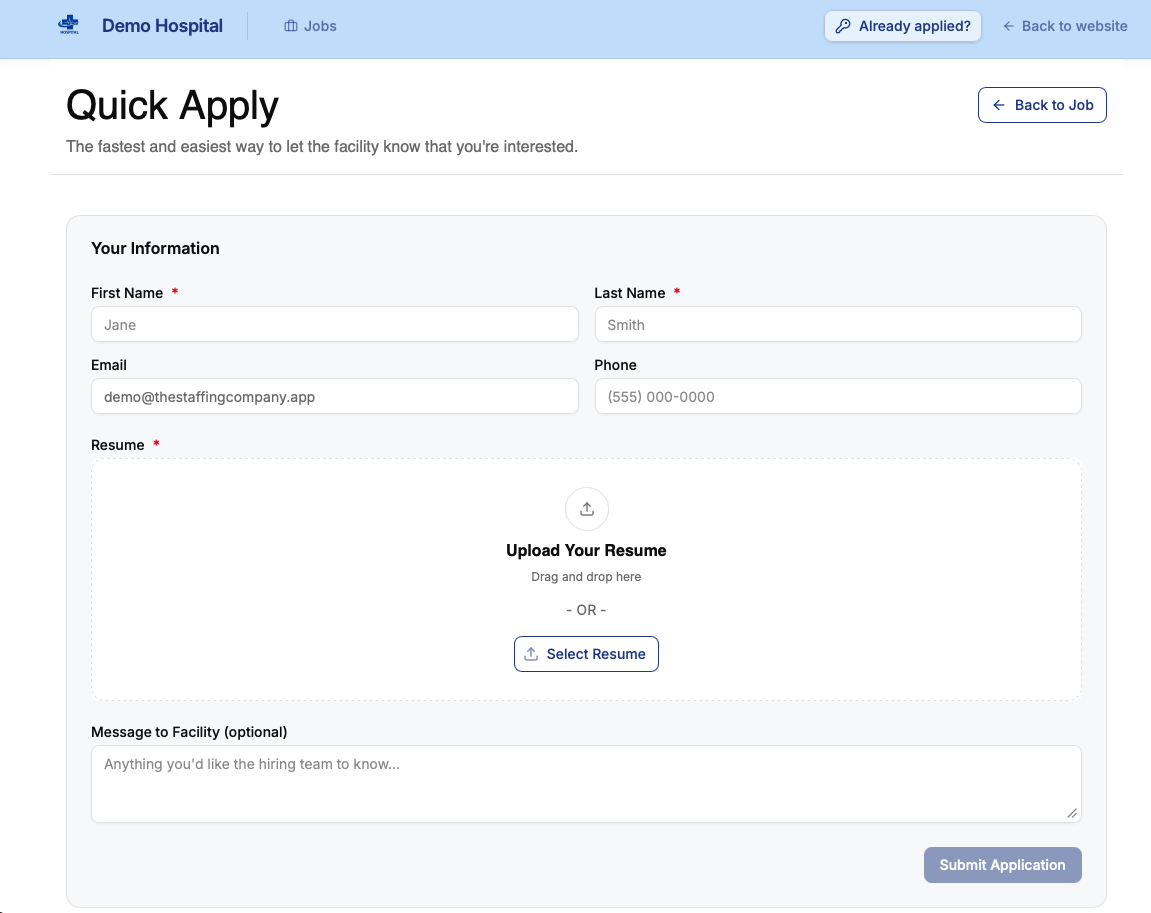Screen dimensions: 1151x913
Task: Click the Message to Facility text area
Action: tap(587, 784)
